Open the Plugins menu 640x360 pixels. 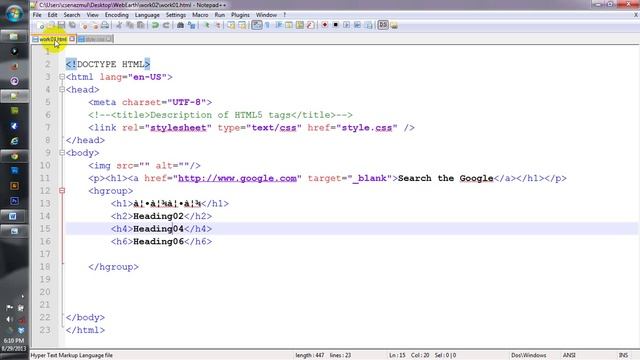coord(240,15)
